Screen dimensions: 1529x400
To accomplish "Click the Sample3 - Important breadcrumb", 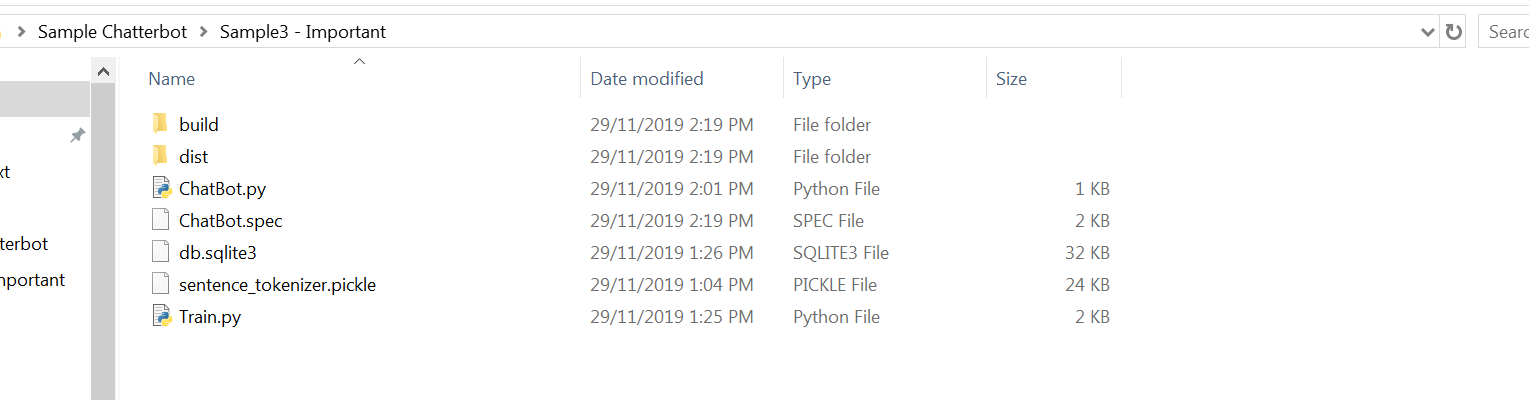I will 303,32.
